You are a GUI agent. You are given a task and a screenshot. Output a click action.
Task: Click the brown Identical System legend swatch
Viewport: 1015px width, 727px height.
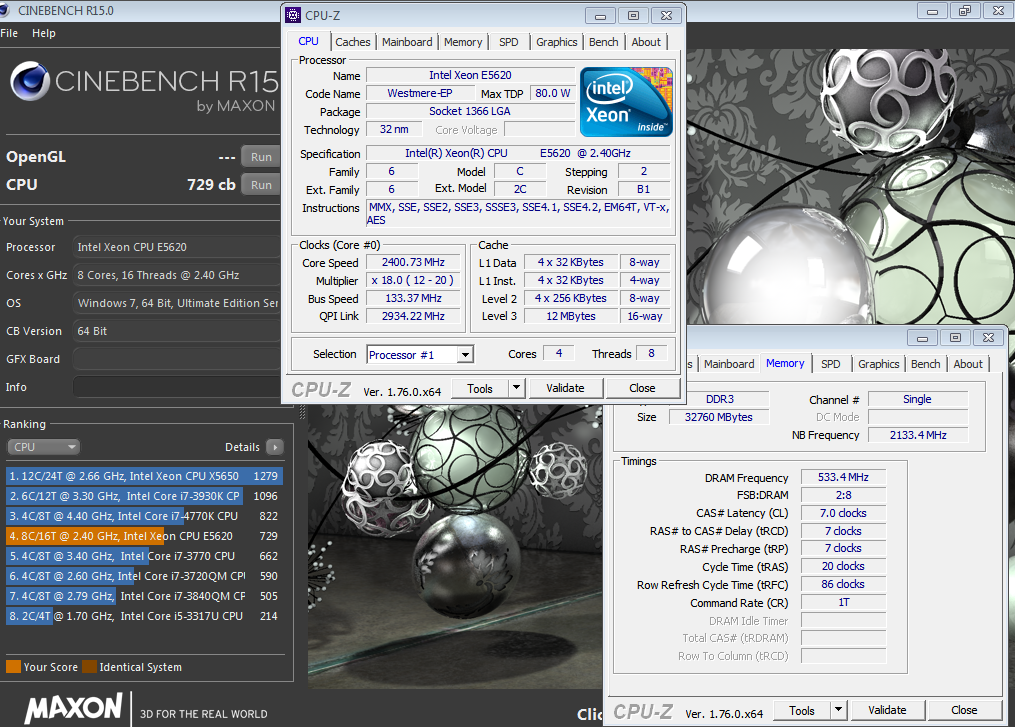[x=89, y=666]
